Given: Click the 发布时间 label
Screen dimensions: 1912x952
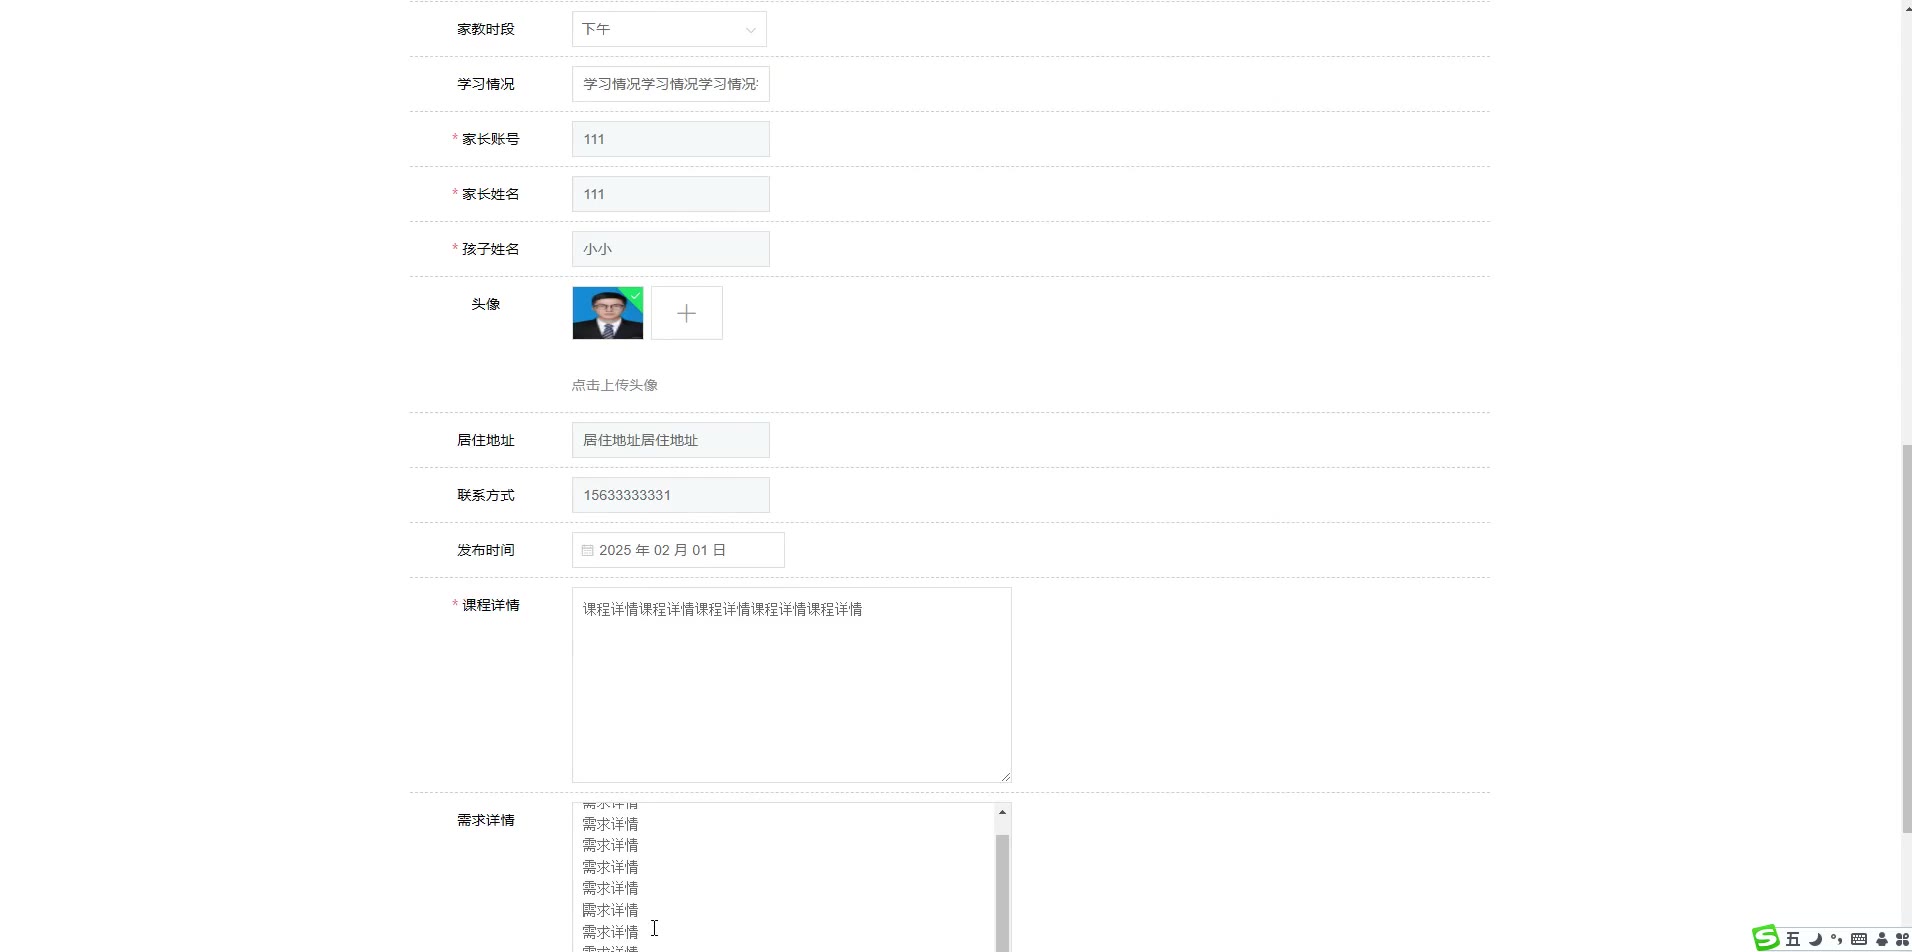Looking at the screenshot, I should [x=486, y=550].
